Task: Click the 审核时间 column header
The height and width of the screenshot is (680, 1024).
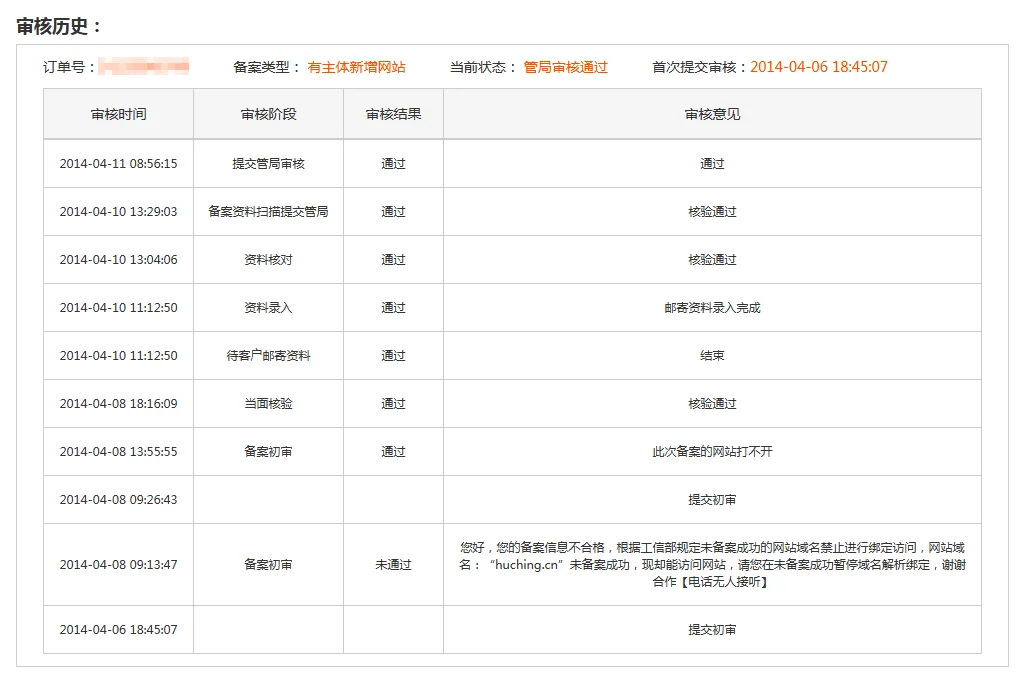Action: [118, 114]
